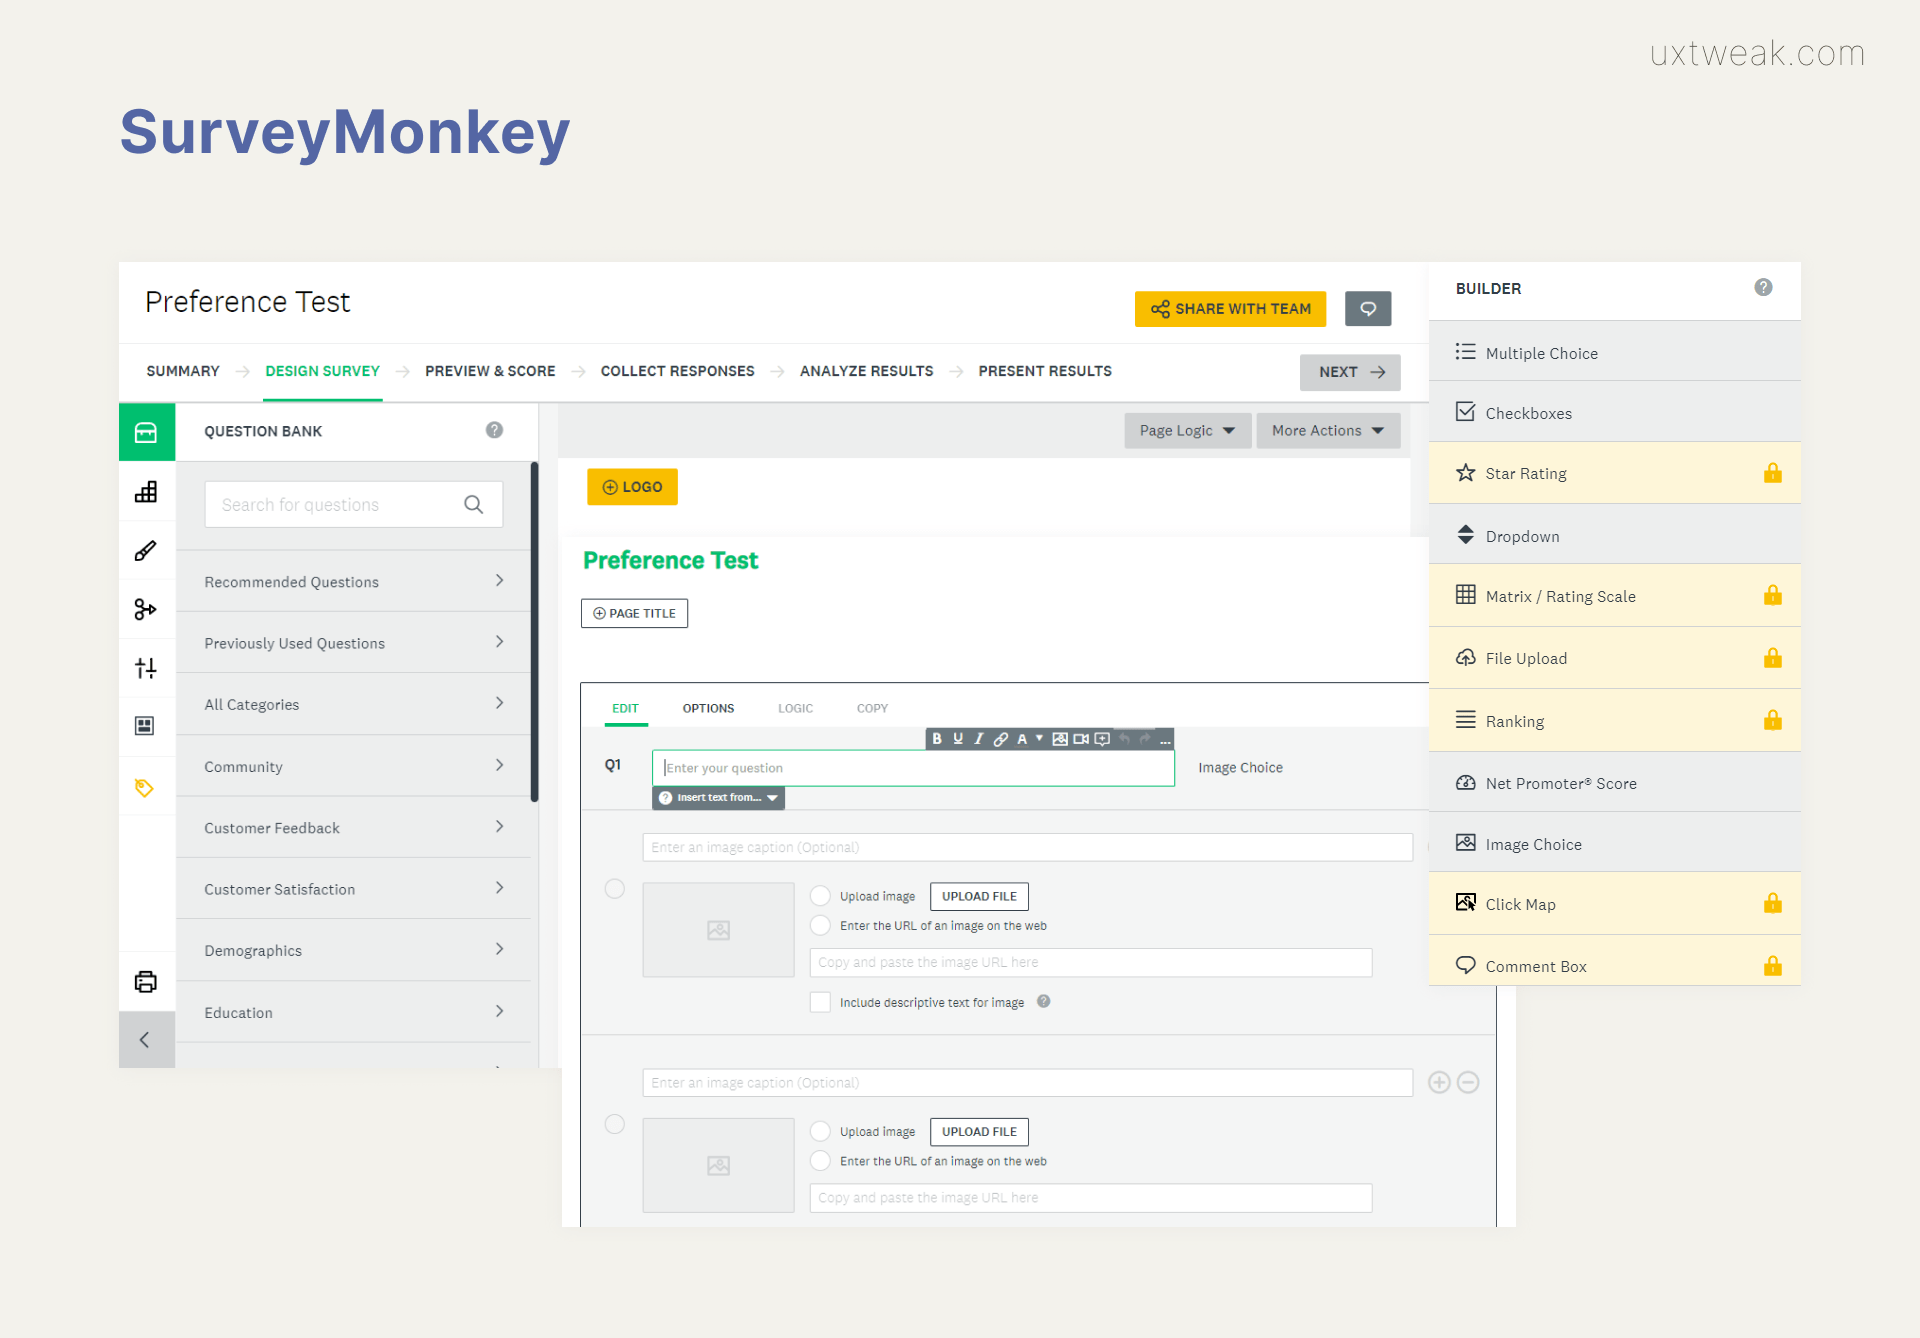Viewport: 1920px width, 1338px height.
Task: Click the Star Rating lock icon
Action: coord(1772,473)
